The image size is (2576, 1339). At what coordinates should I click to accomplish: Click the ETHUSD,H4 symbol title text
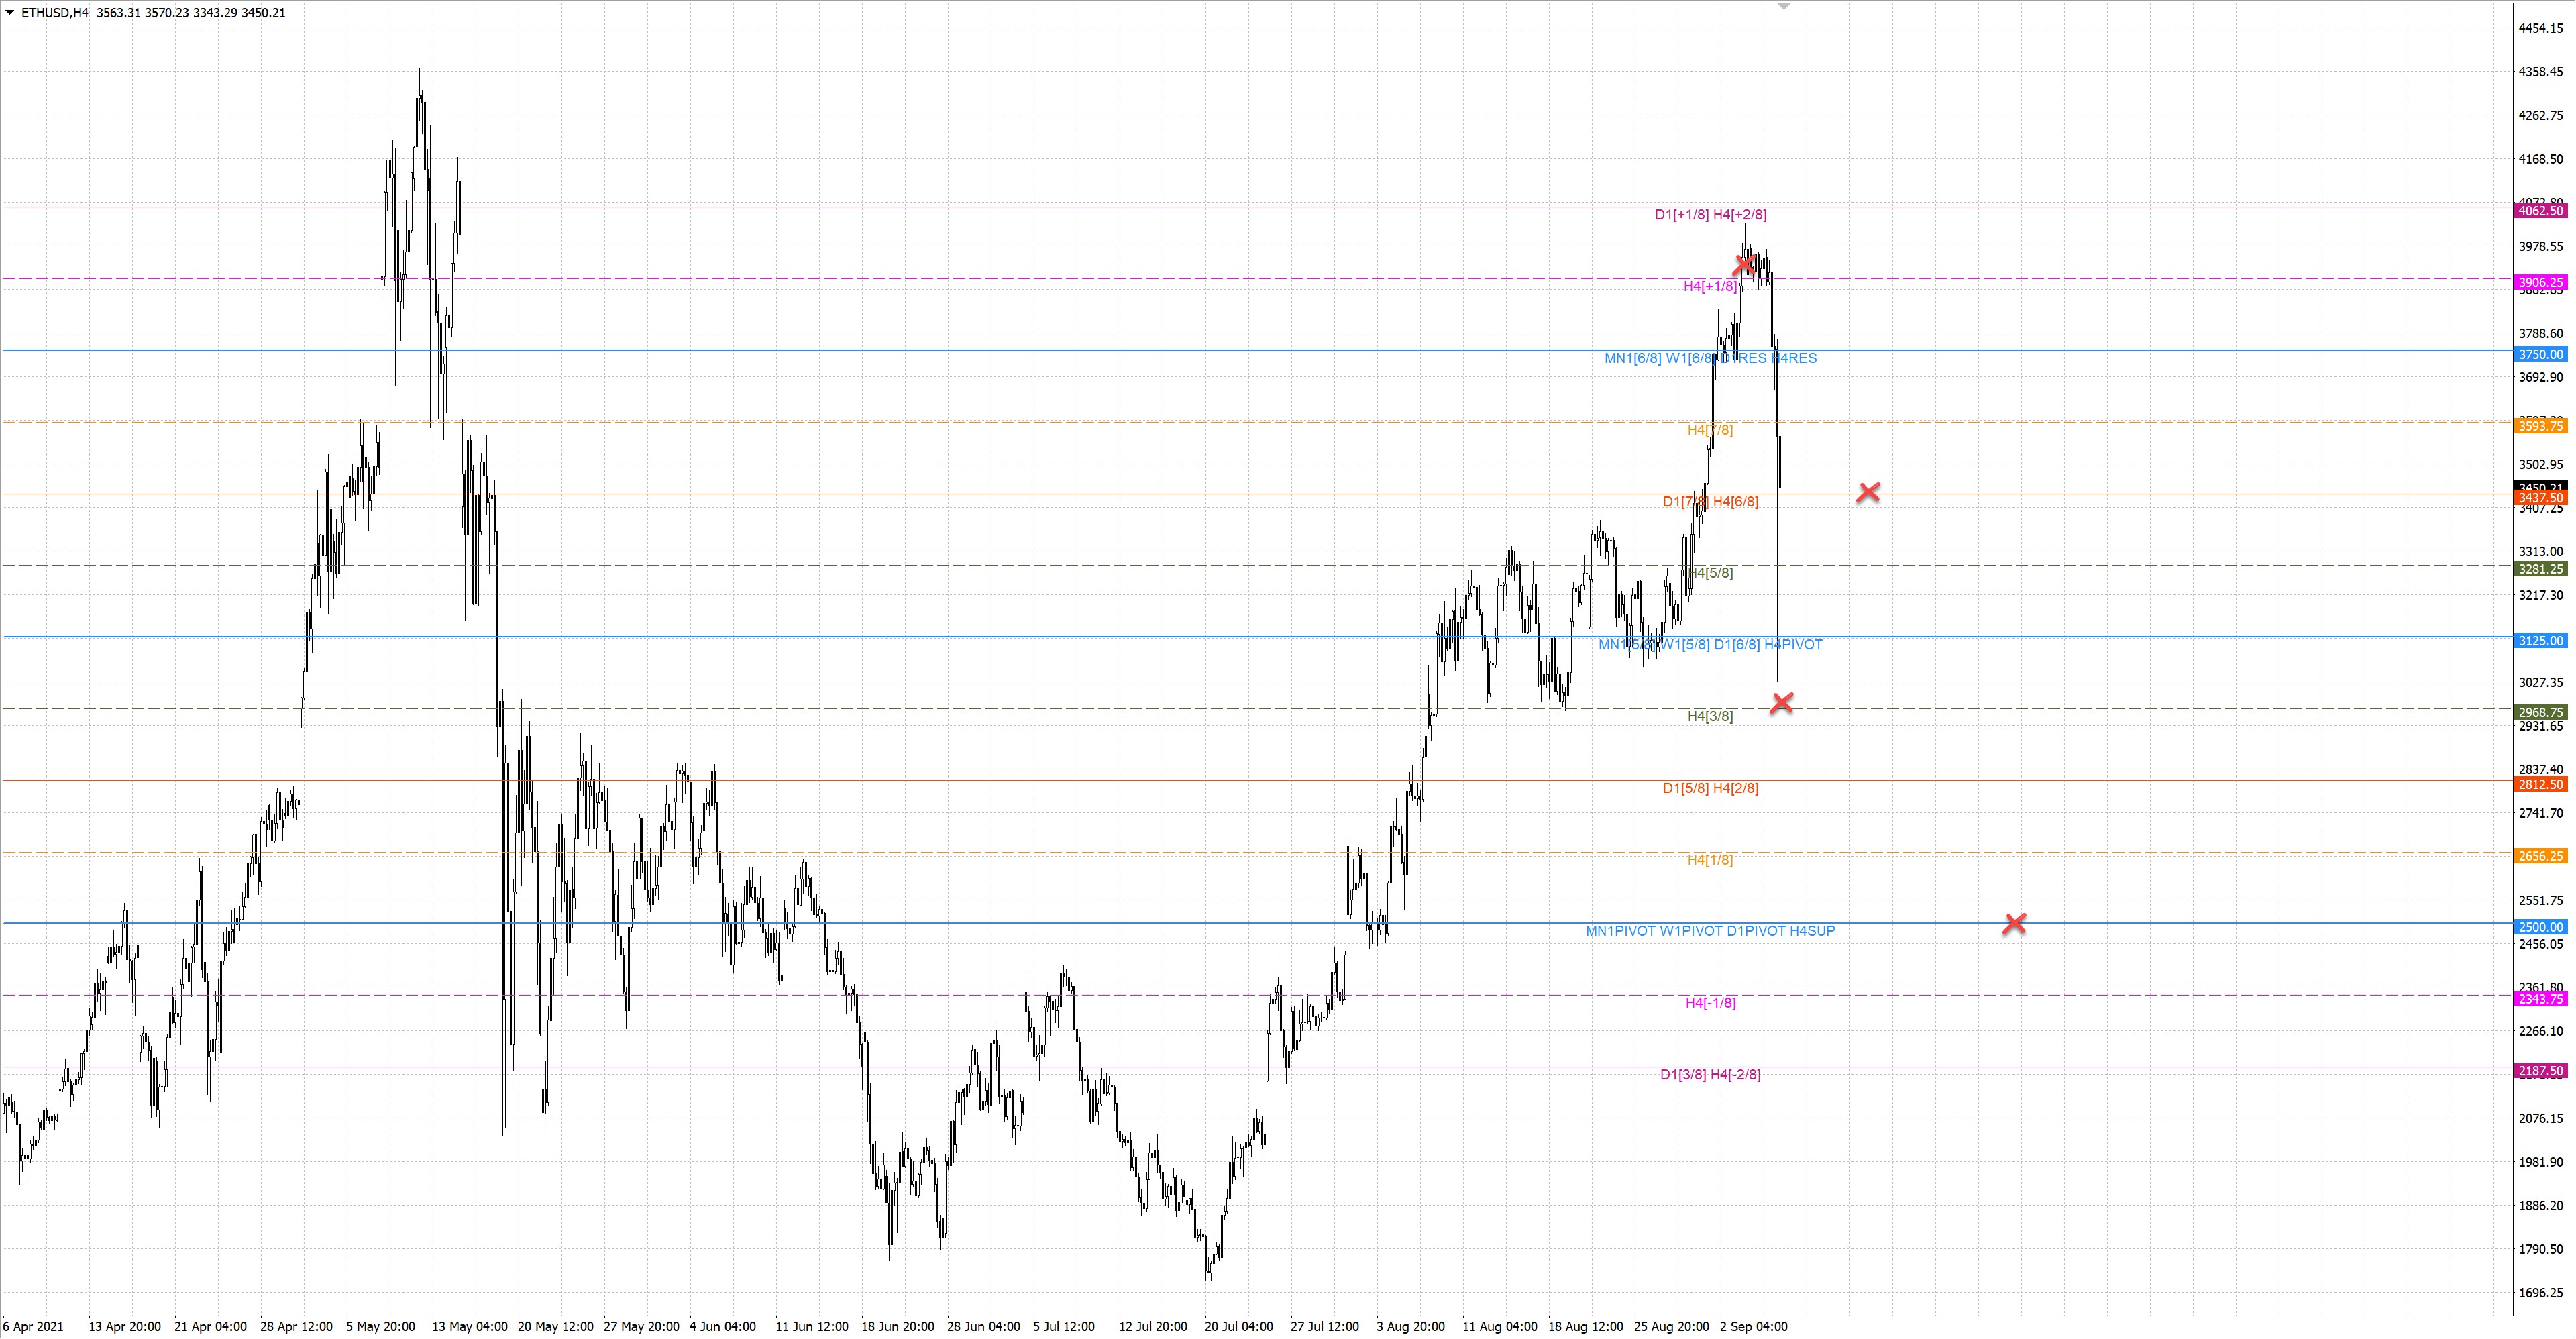point(54,13)
